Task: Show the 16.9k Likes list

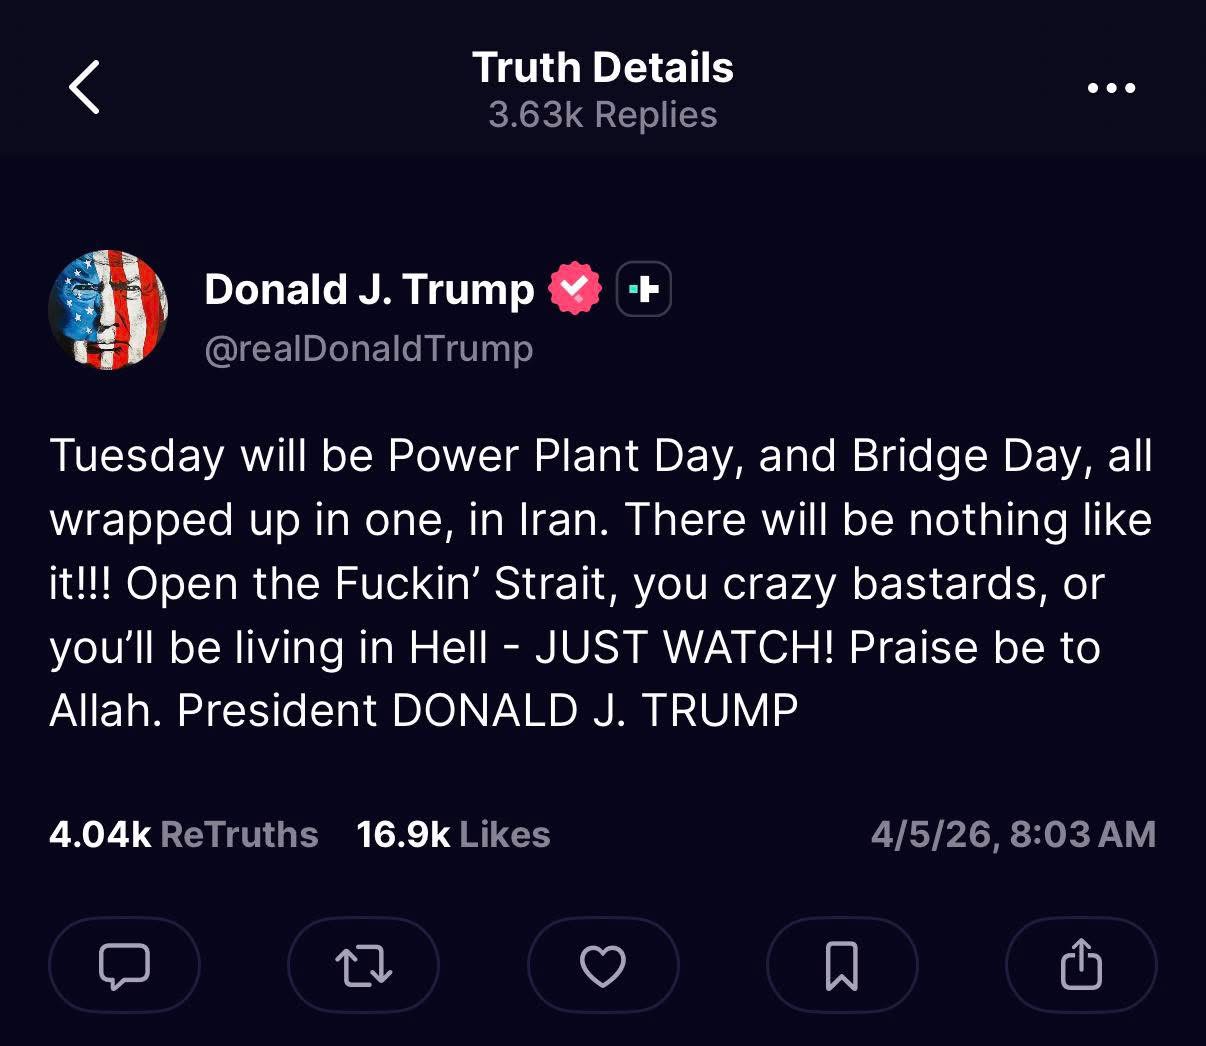Action: [453, 834]
